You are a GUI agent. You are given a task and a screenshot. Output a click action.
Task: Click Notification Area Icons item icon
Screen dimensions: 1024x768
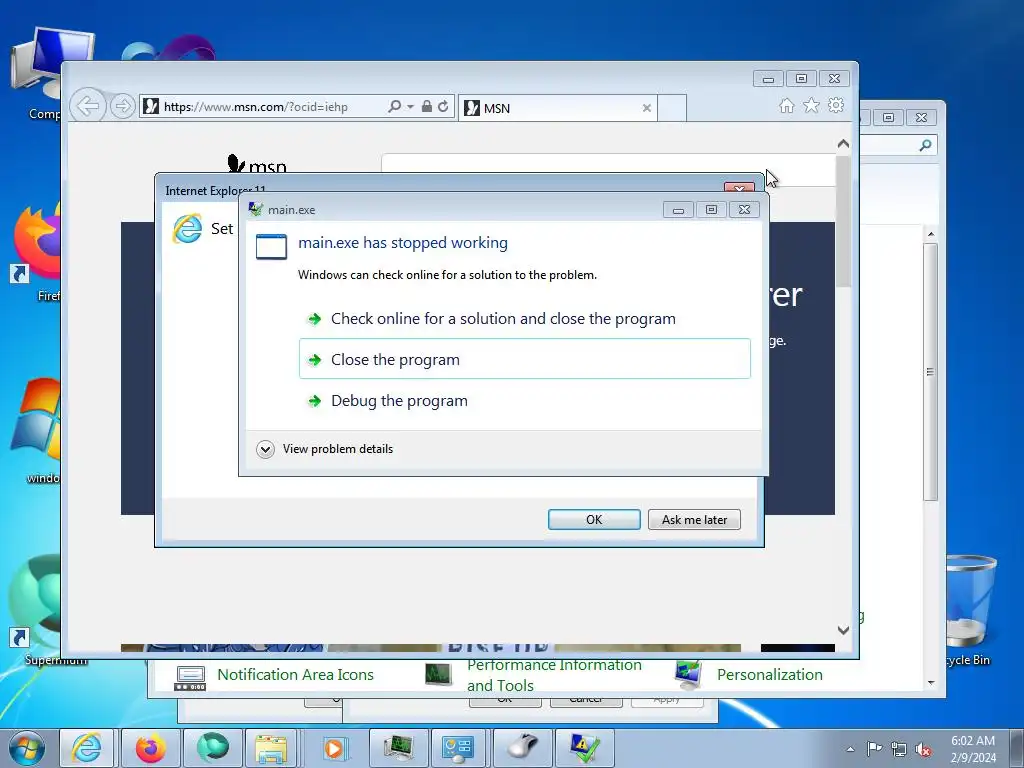[190, 677]
